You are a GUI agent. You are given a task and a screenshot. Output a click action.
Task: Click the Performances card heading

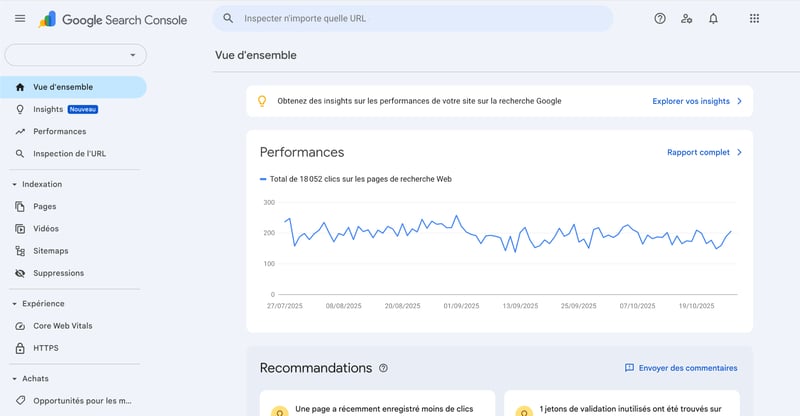pos(302,152)
